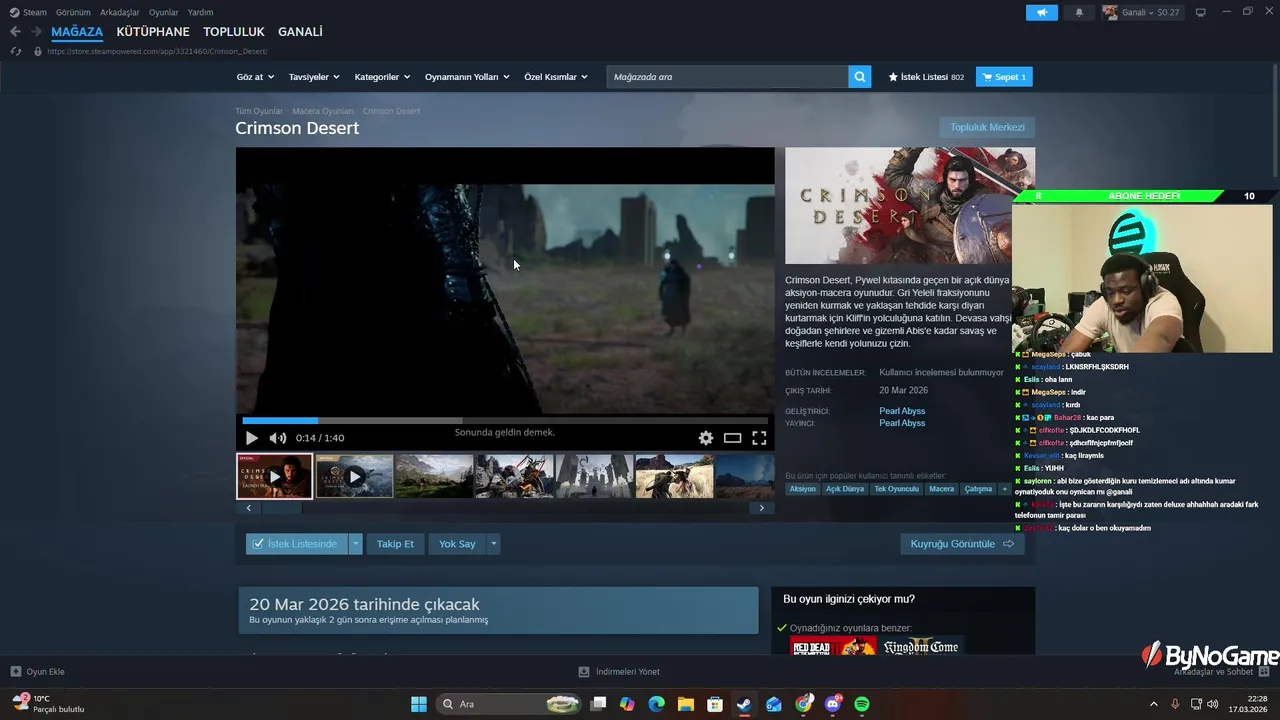The image size is (1280, 720).
Task: Open the Arkadaşlar menu
Action: coord(120,12)
